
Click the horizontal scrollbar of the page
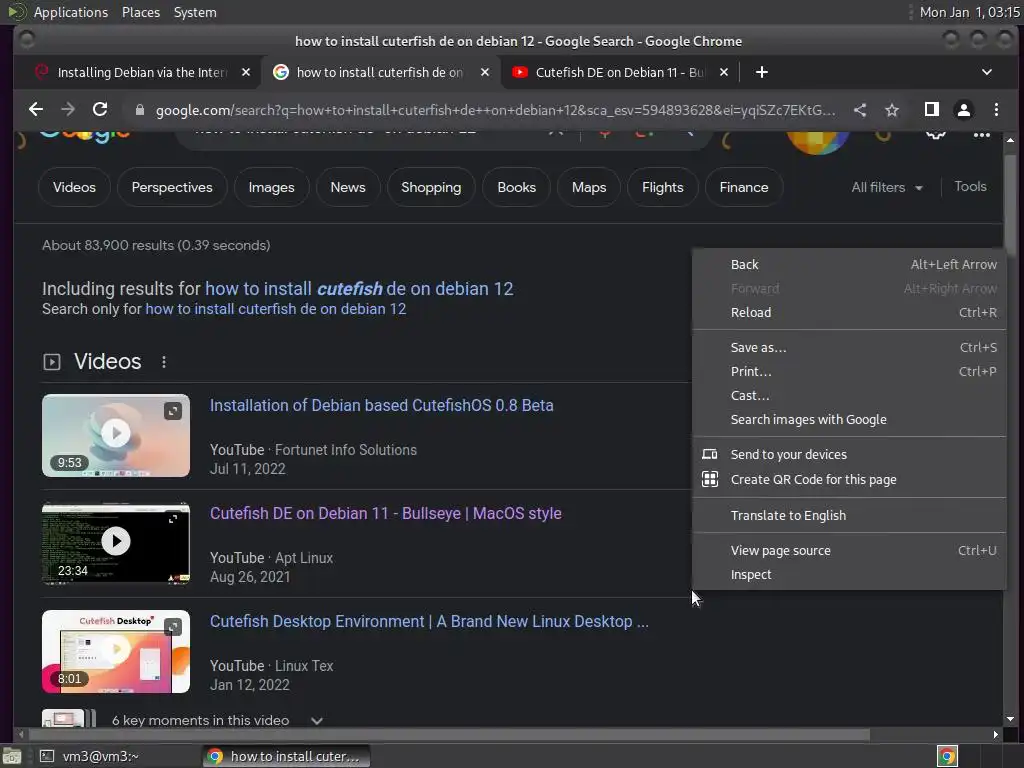tap(447, 735)
